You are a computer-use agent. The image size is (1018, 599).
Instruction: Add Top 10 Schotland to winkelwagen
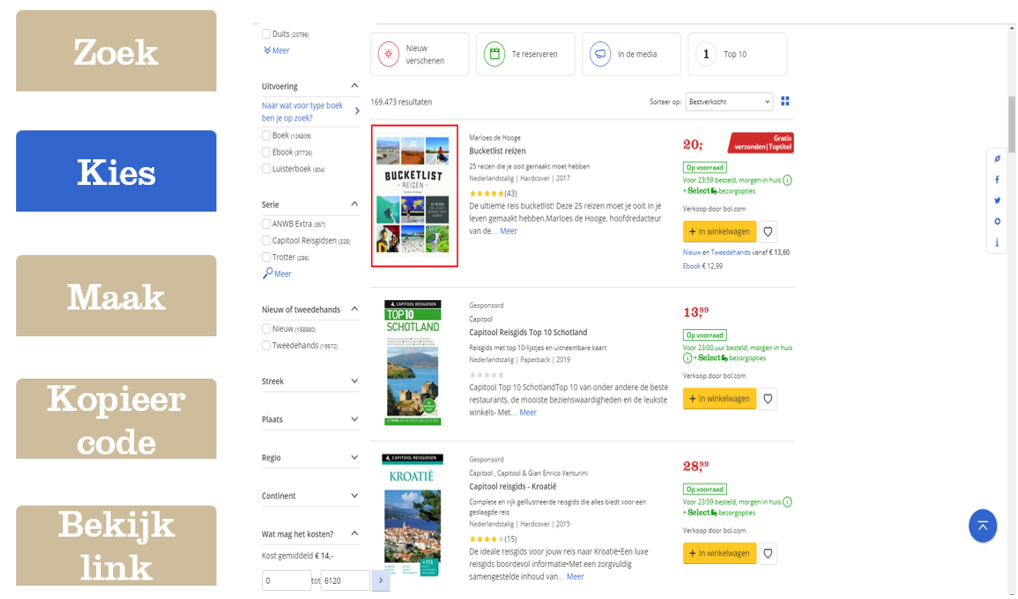coord(719,398)
